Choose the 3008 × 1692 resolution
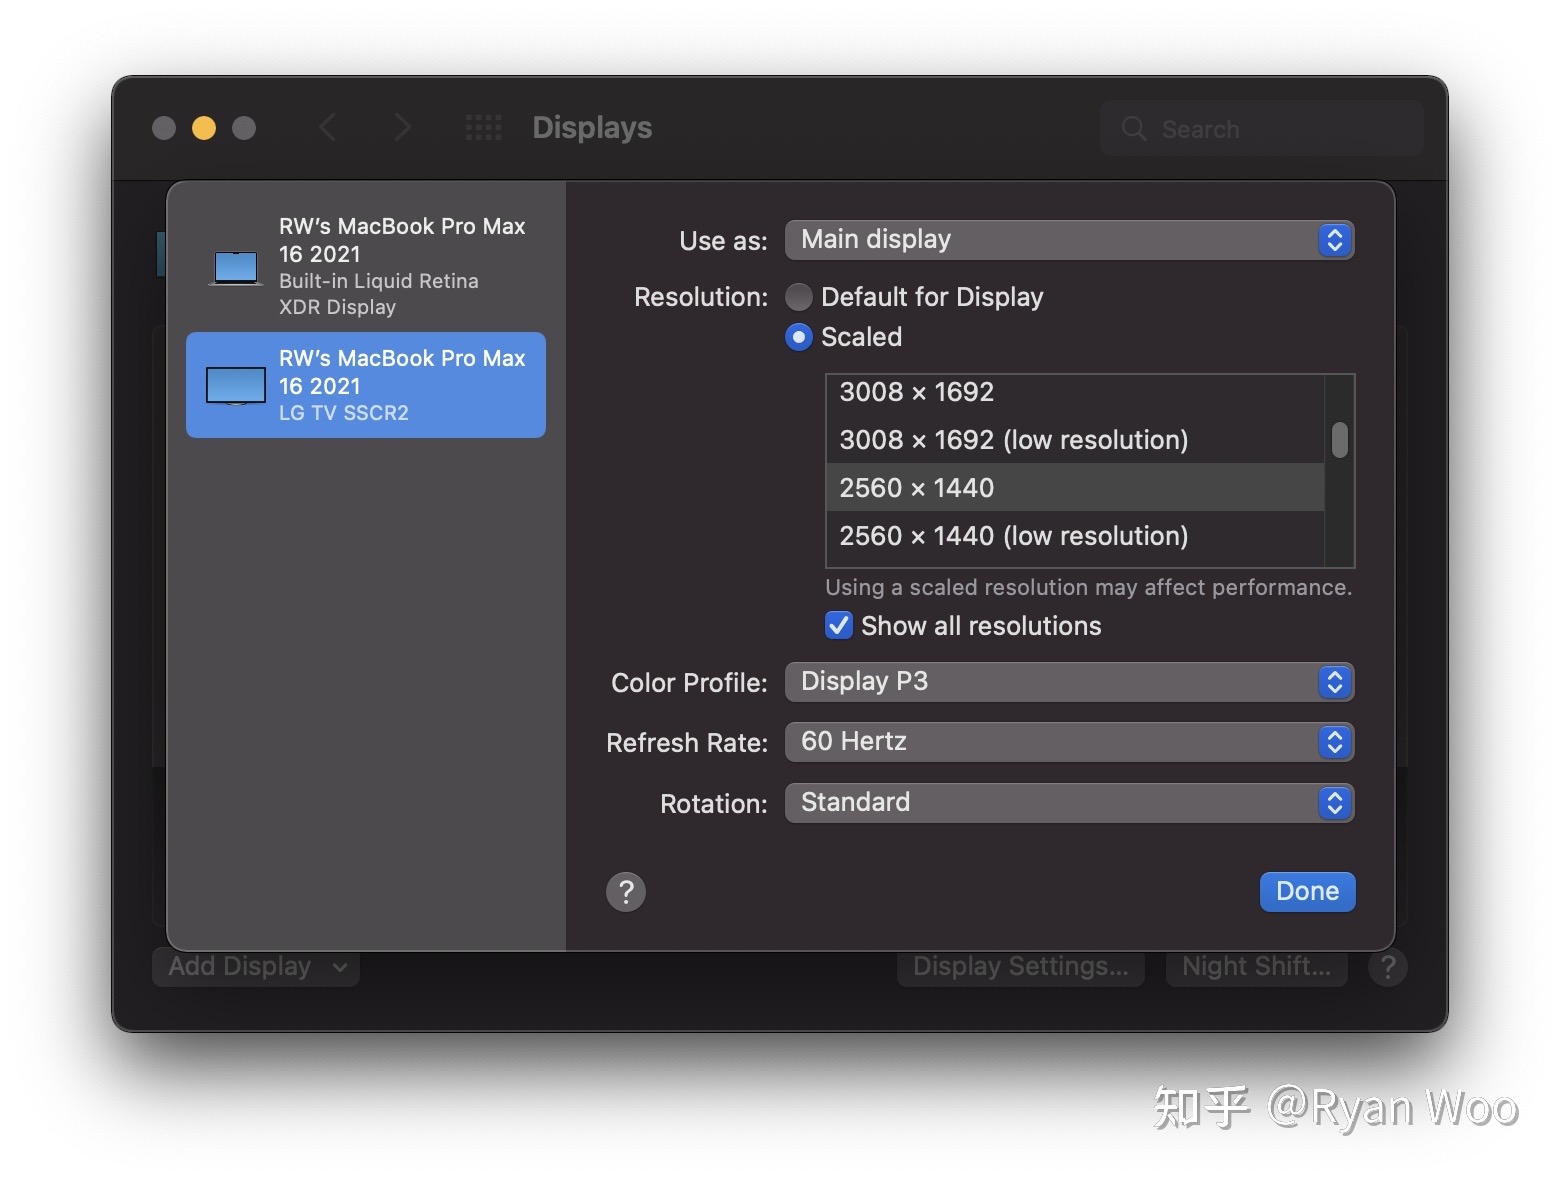This screenshot has width=1560, height=1180. click(1075, 392)
